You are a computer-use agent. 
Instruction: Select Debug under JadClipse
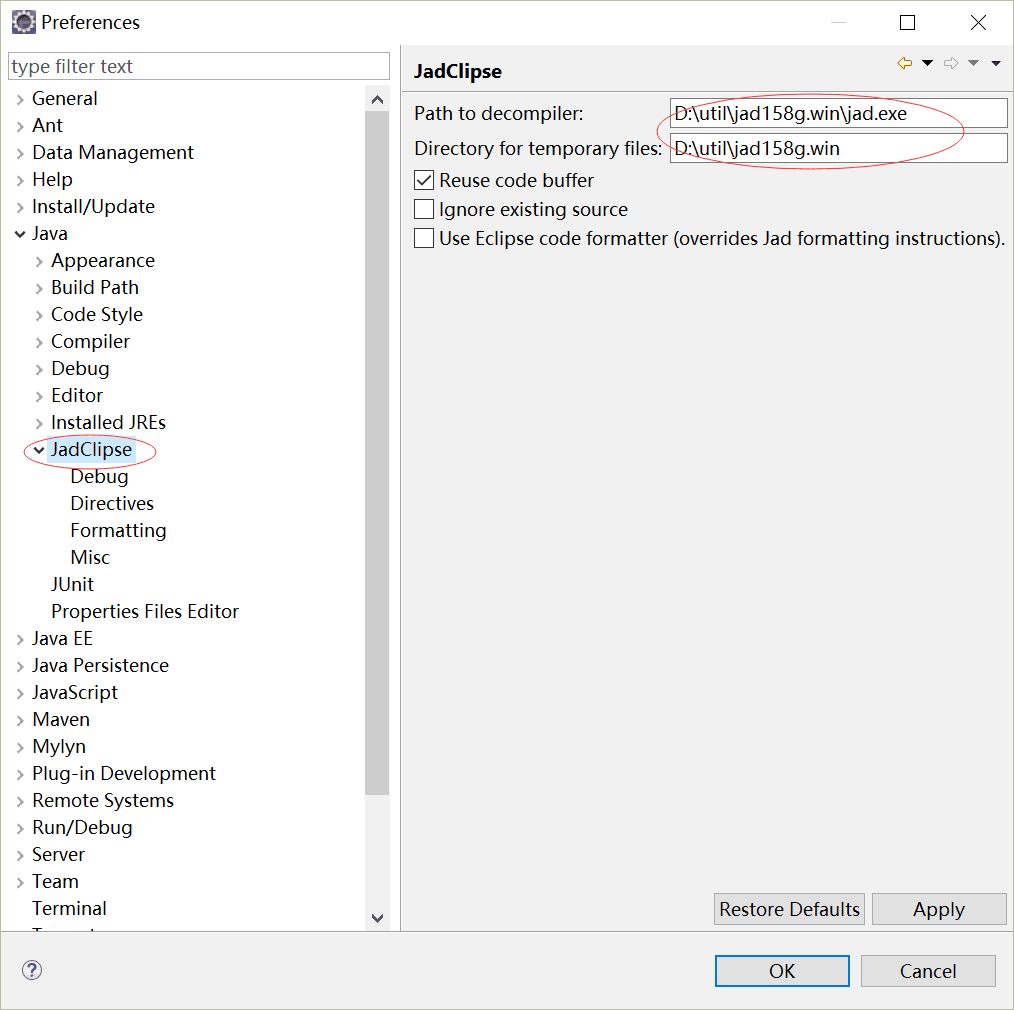coord(99,477)
